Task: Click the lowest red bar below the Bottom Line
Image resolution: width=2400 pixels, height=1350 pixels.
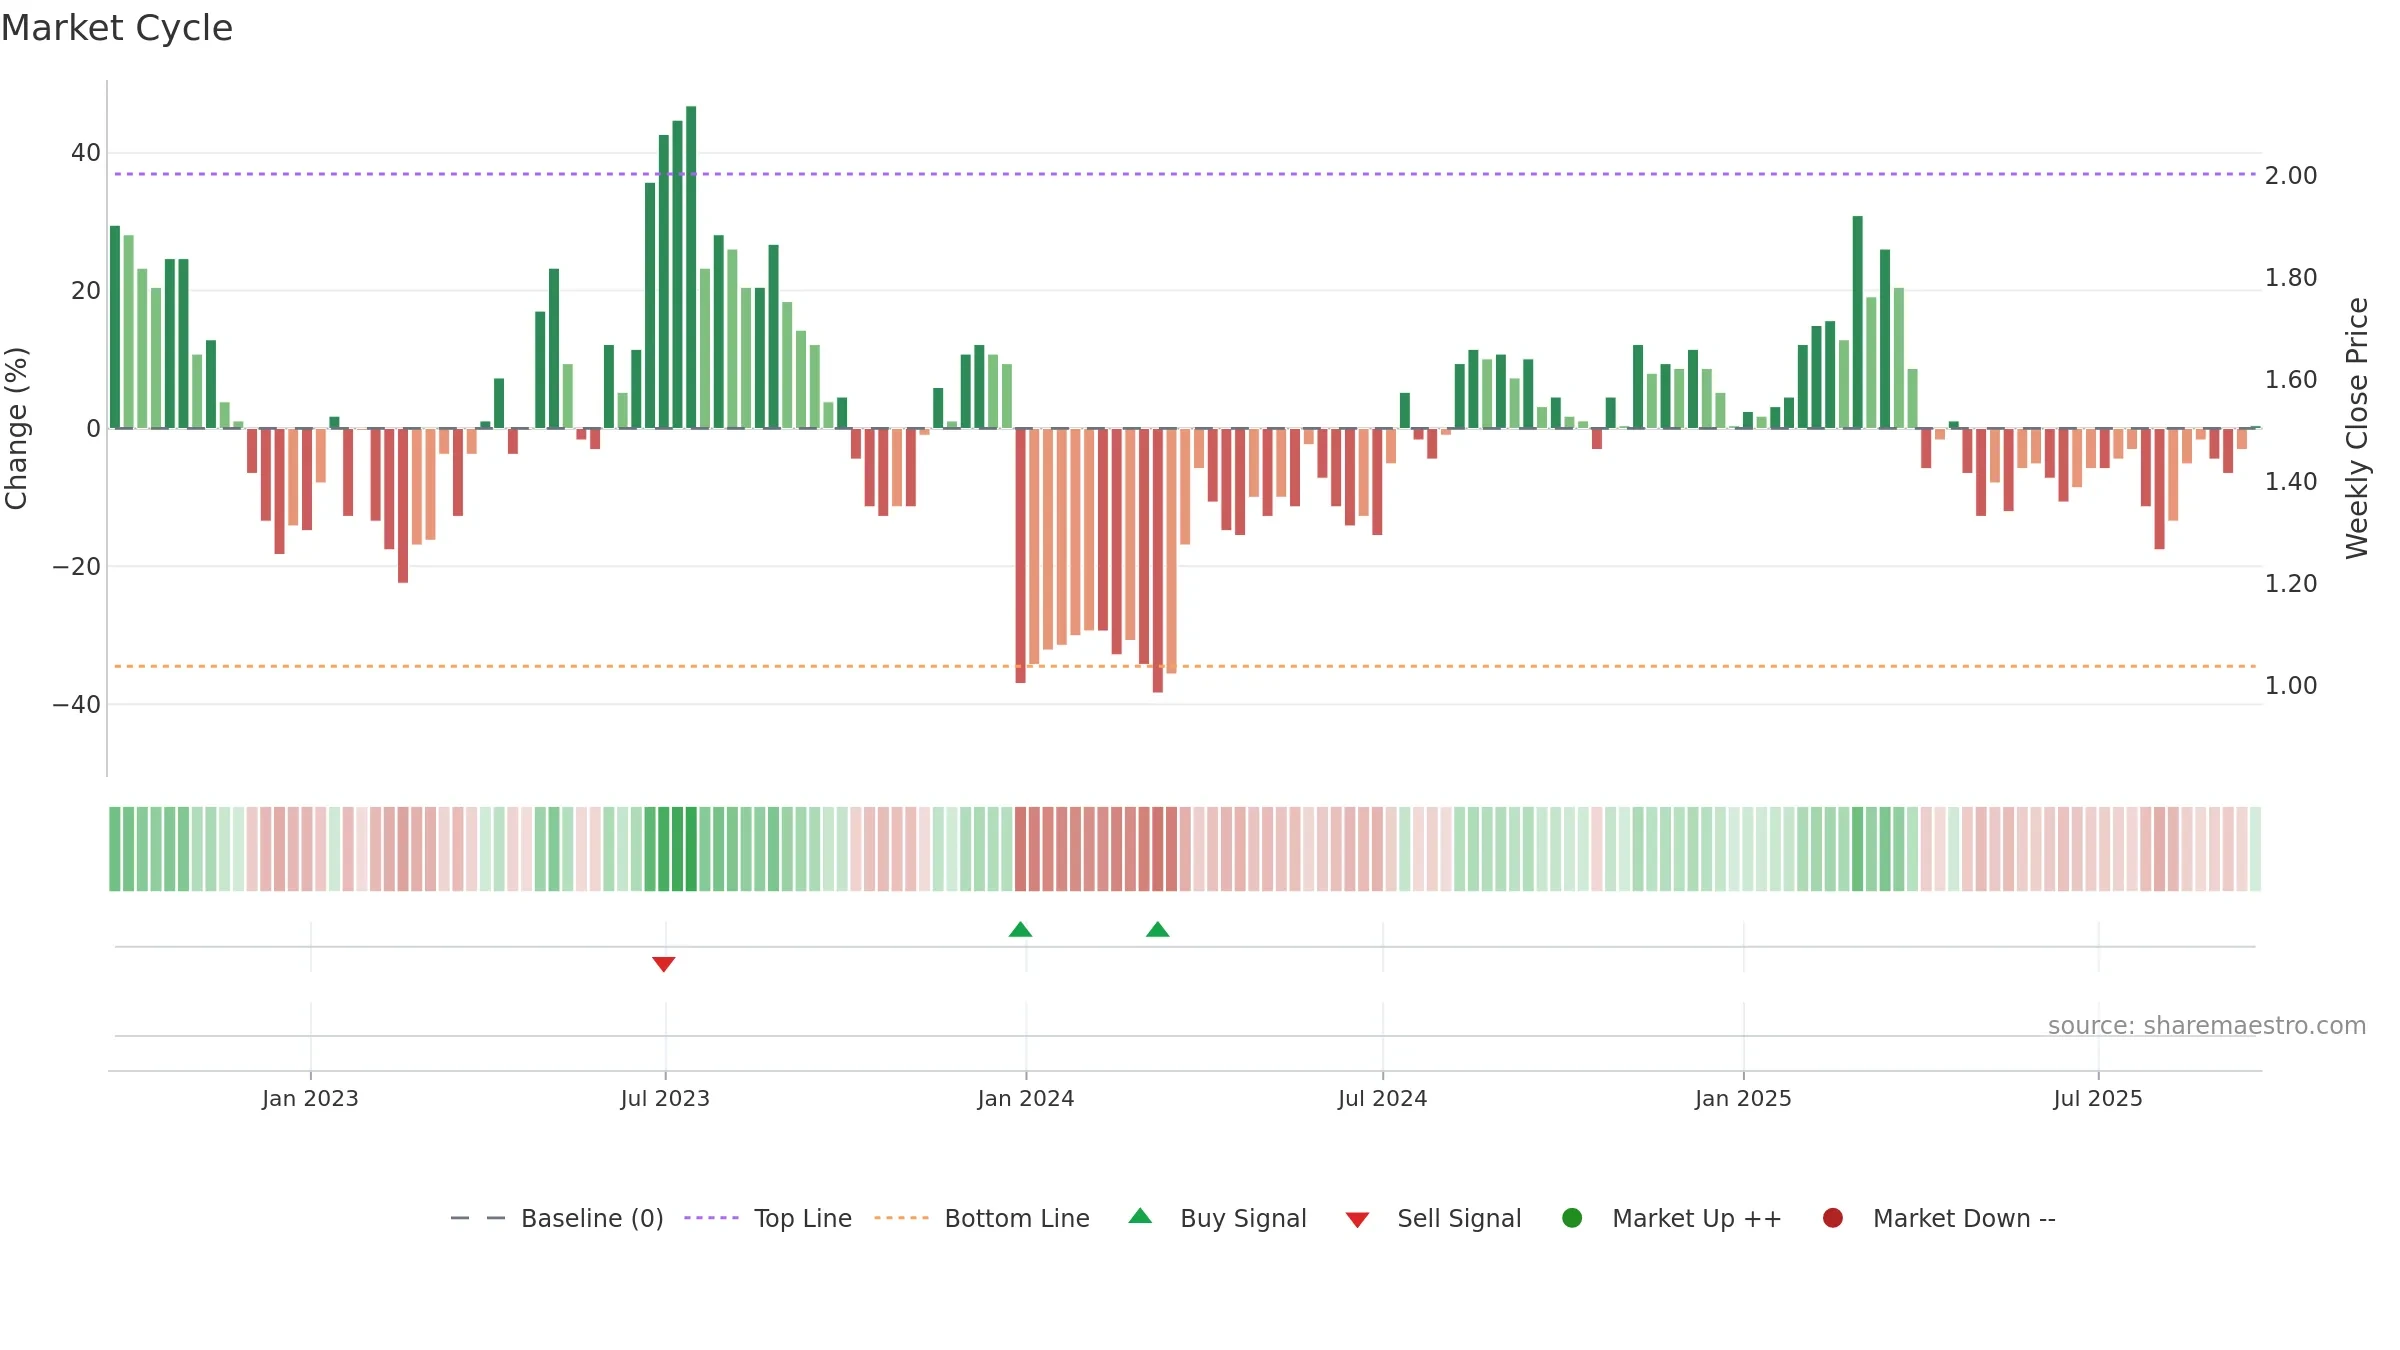Action: [x=1158, y=560]
